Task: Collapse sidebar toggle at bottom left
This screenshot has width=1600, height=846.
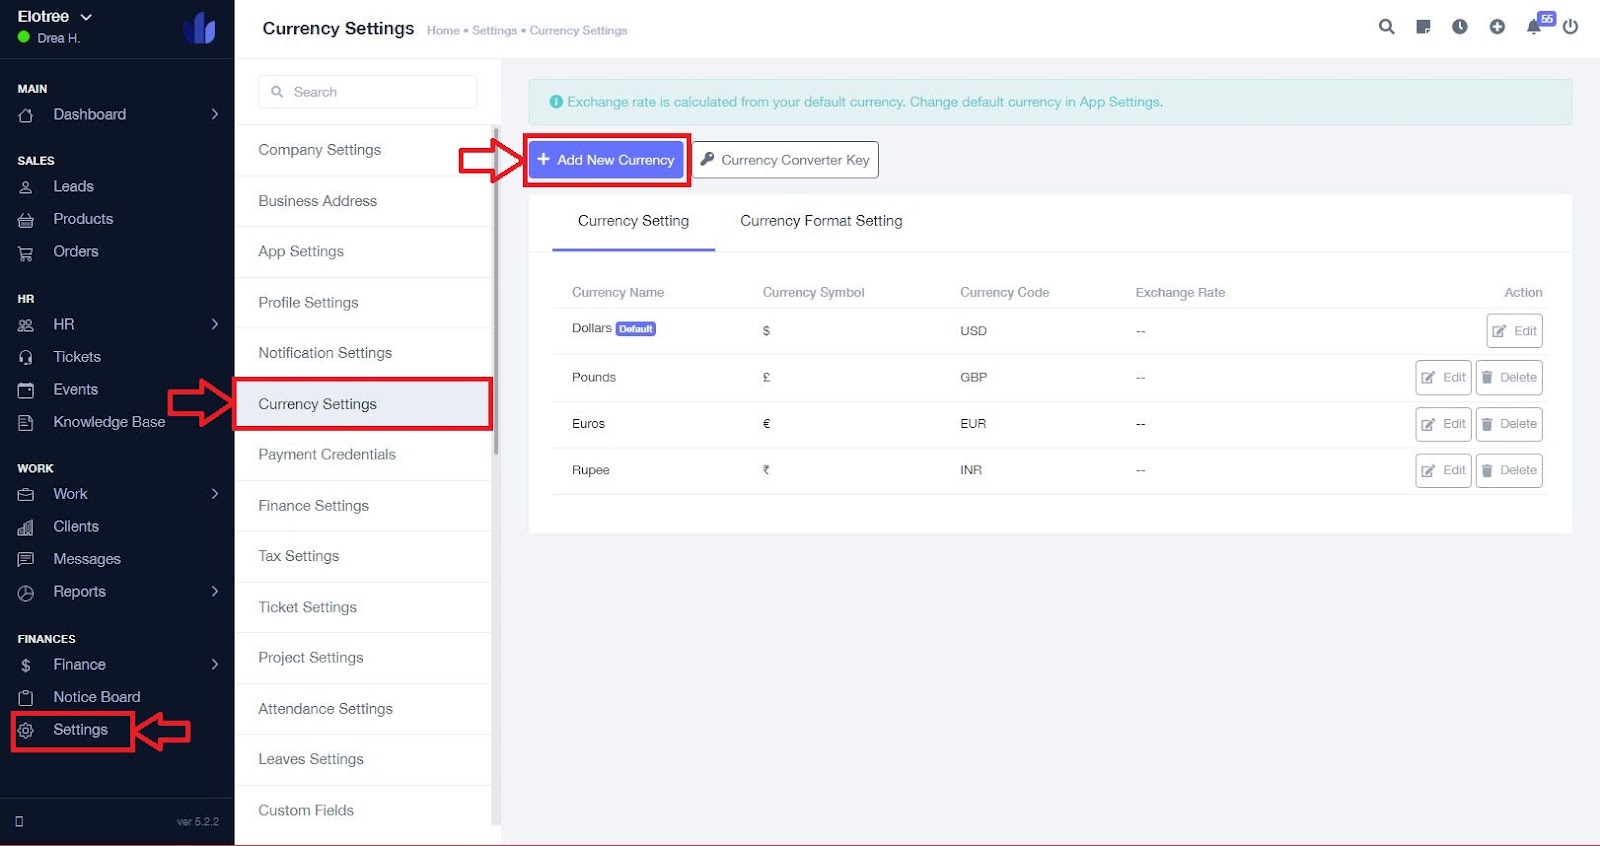Action: (19, 821)
